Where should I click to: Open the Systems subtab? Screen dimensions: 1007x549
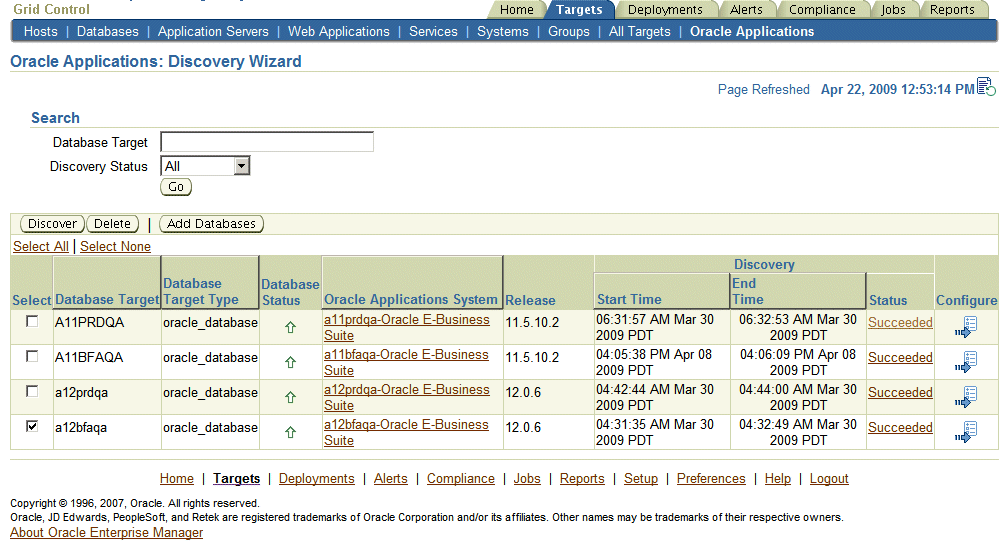pyautogui.click(x=503, y=31)
